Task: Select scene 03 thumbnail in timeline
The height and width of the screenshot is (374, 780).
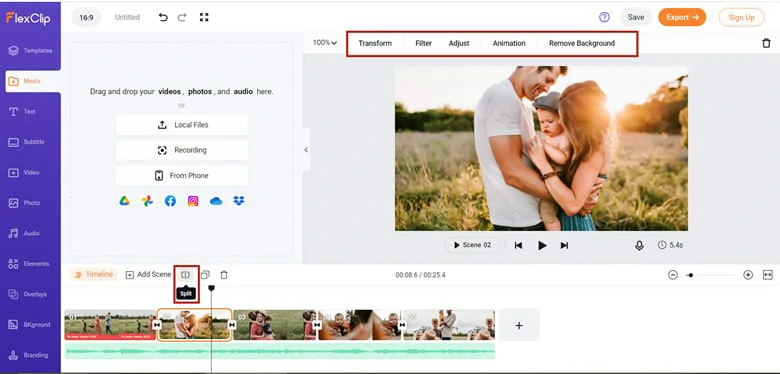Action: click(x=275, y=325)
